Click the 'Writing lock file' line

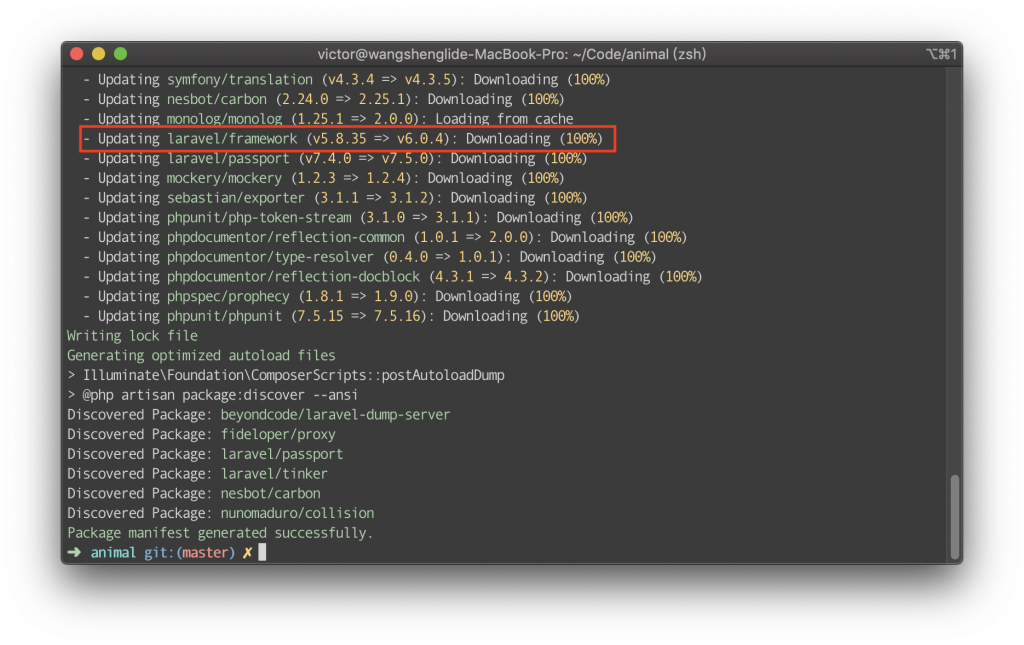click(x=132, y=336)
